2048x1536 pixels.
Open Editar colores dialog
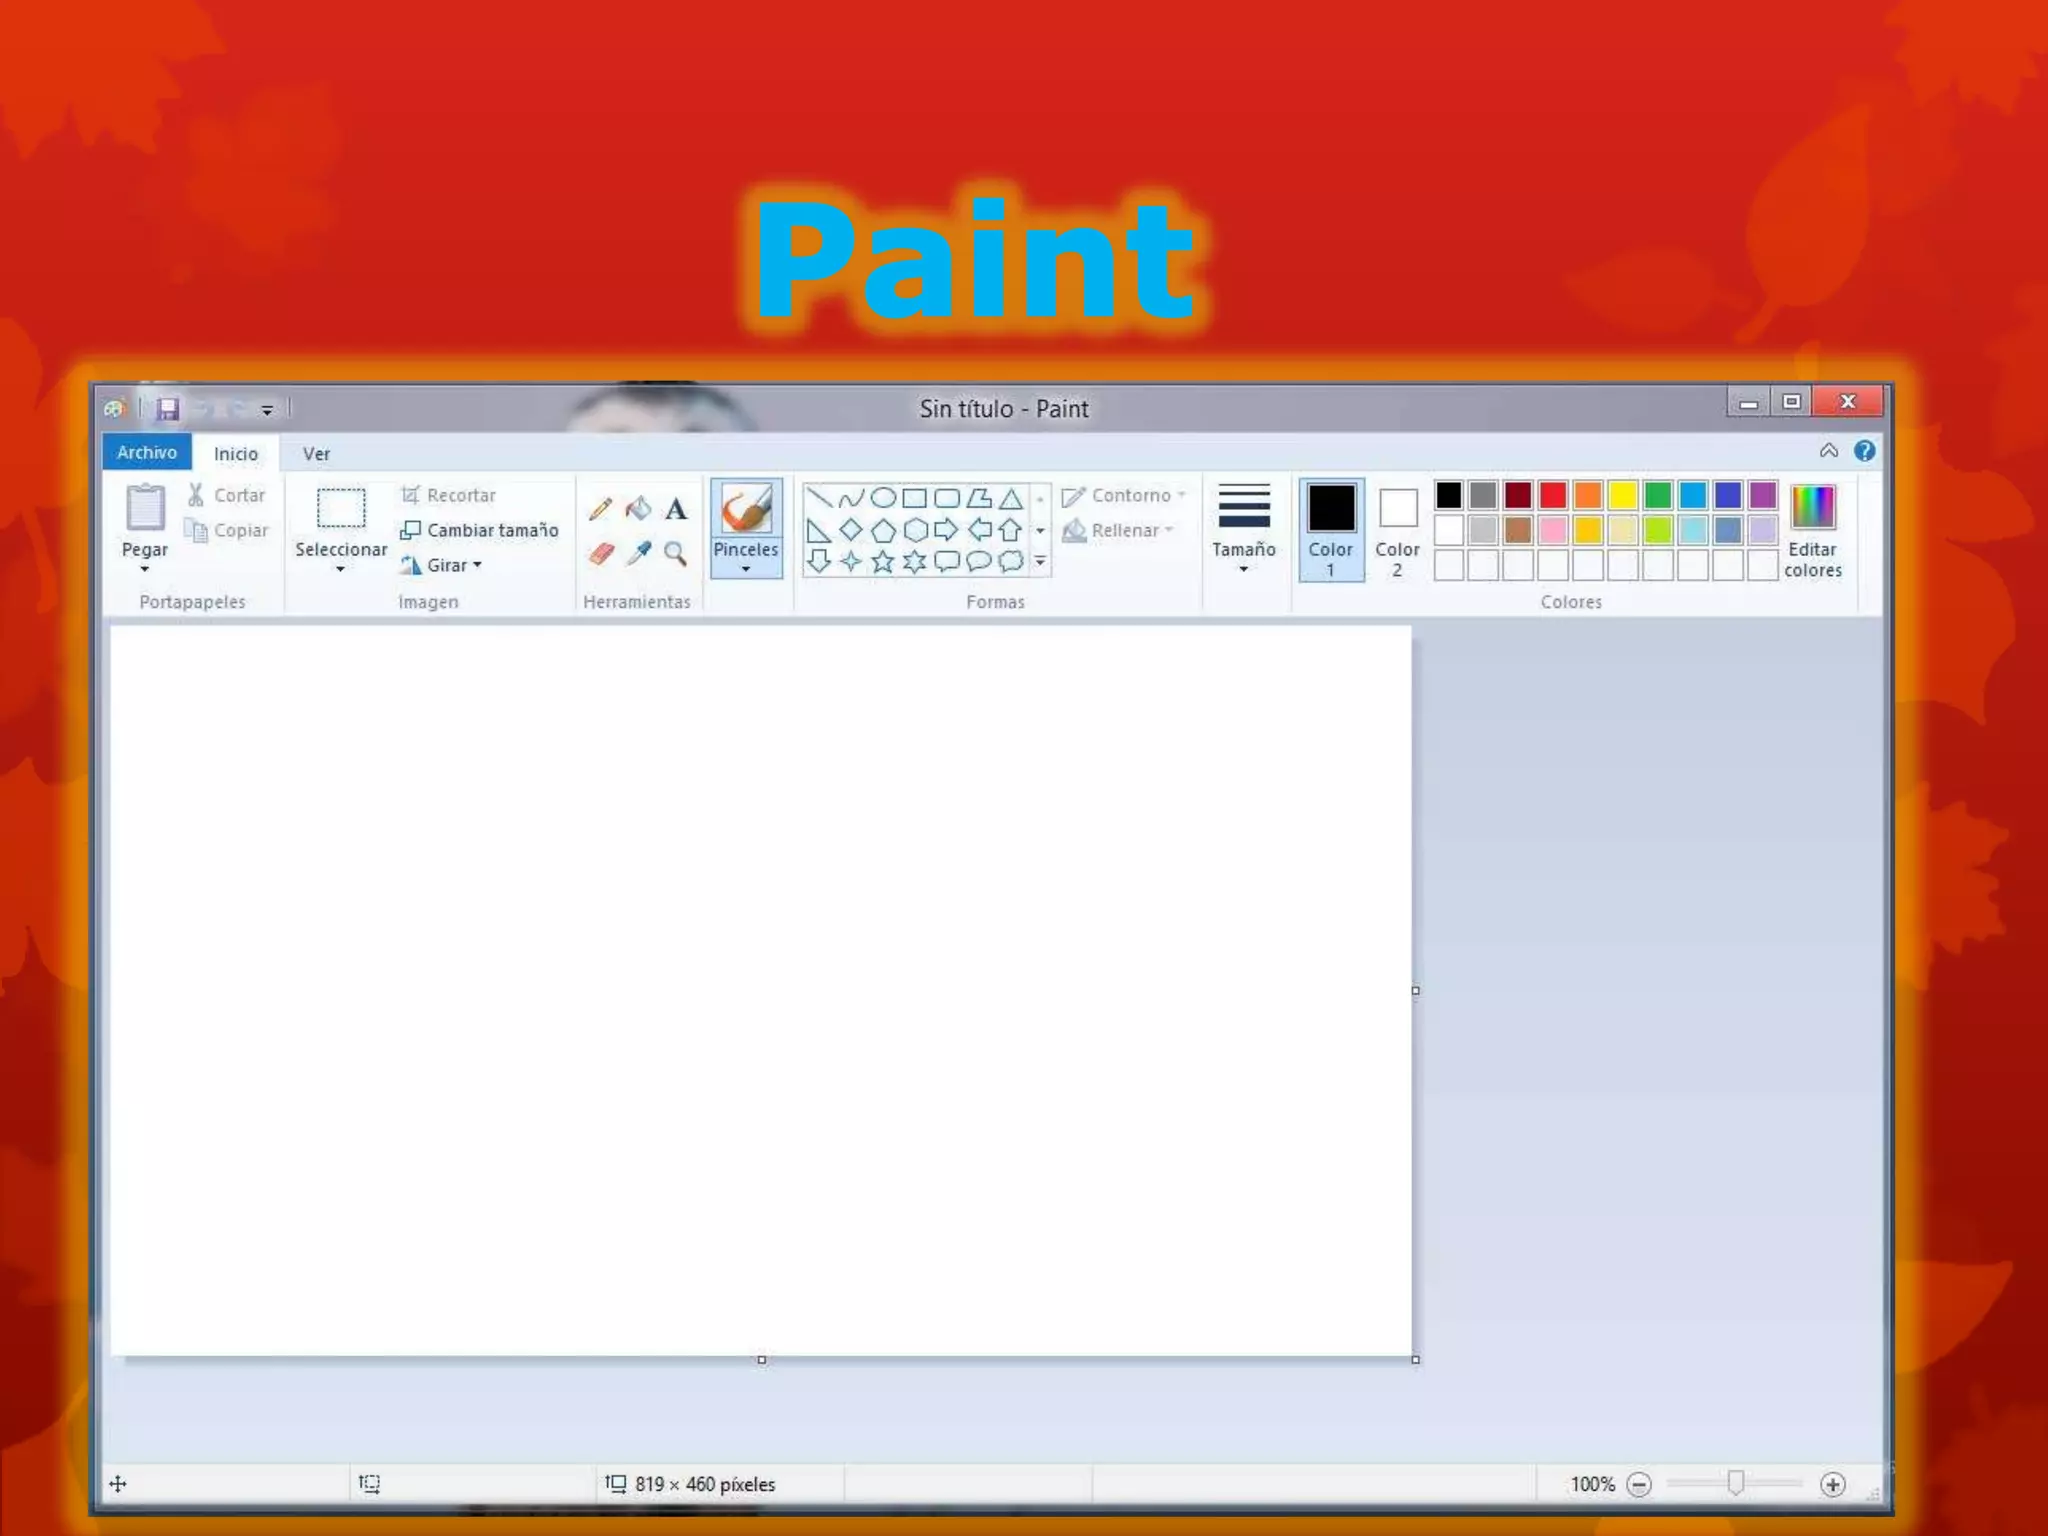1813,531
